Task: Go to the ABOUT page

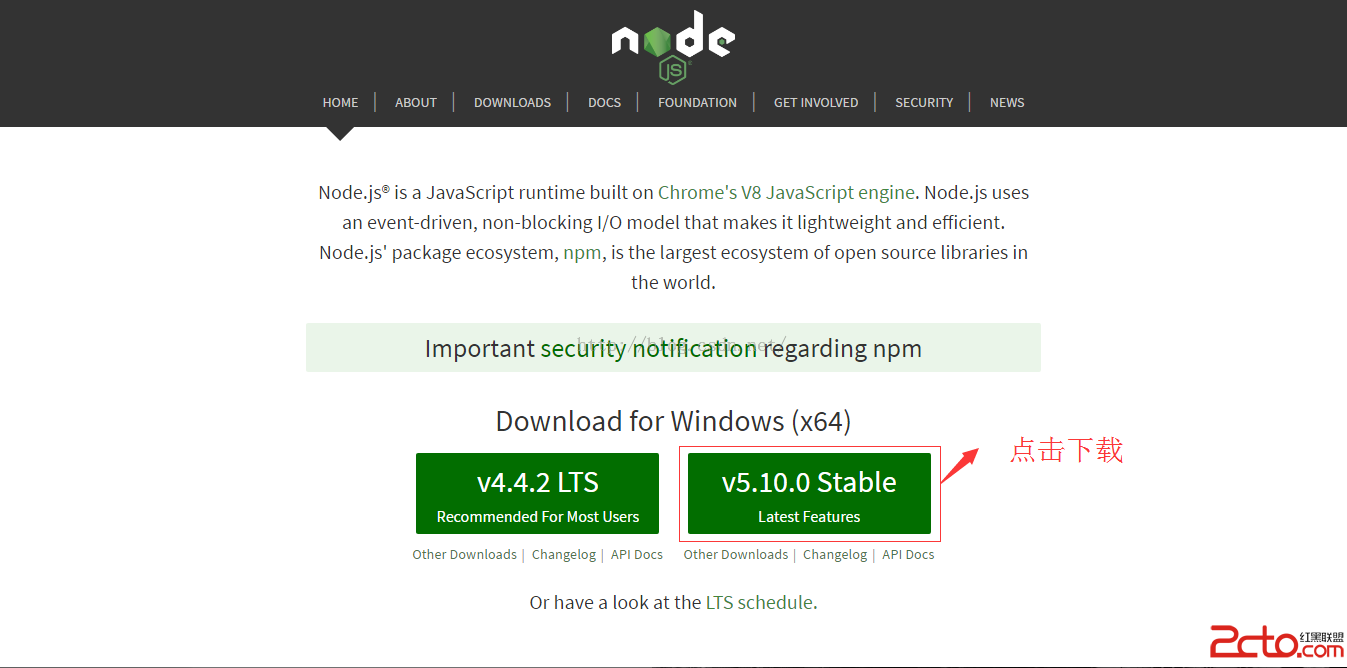Action: (416, 102)
